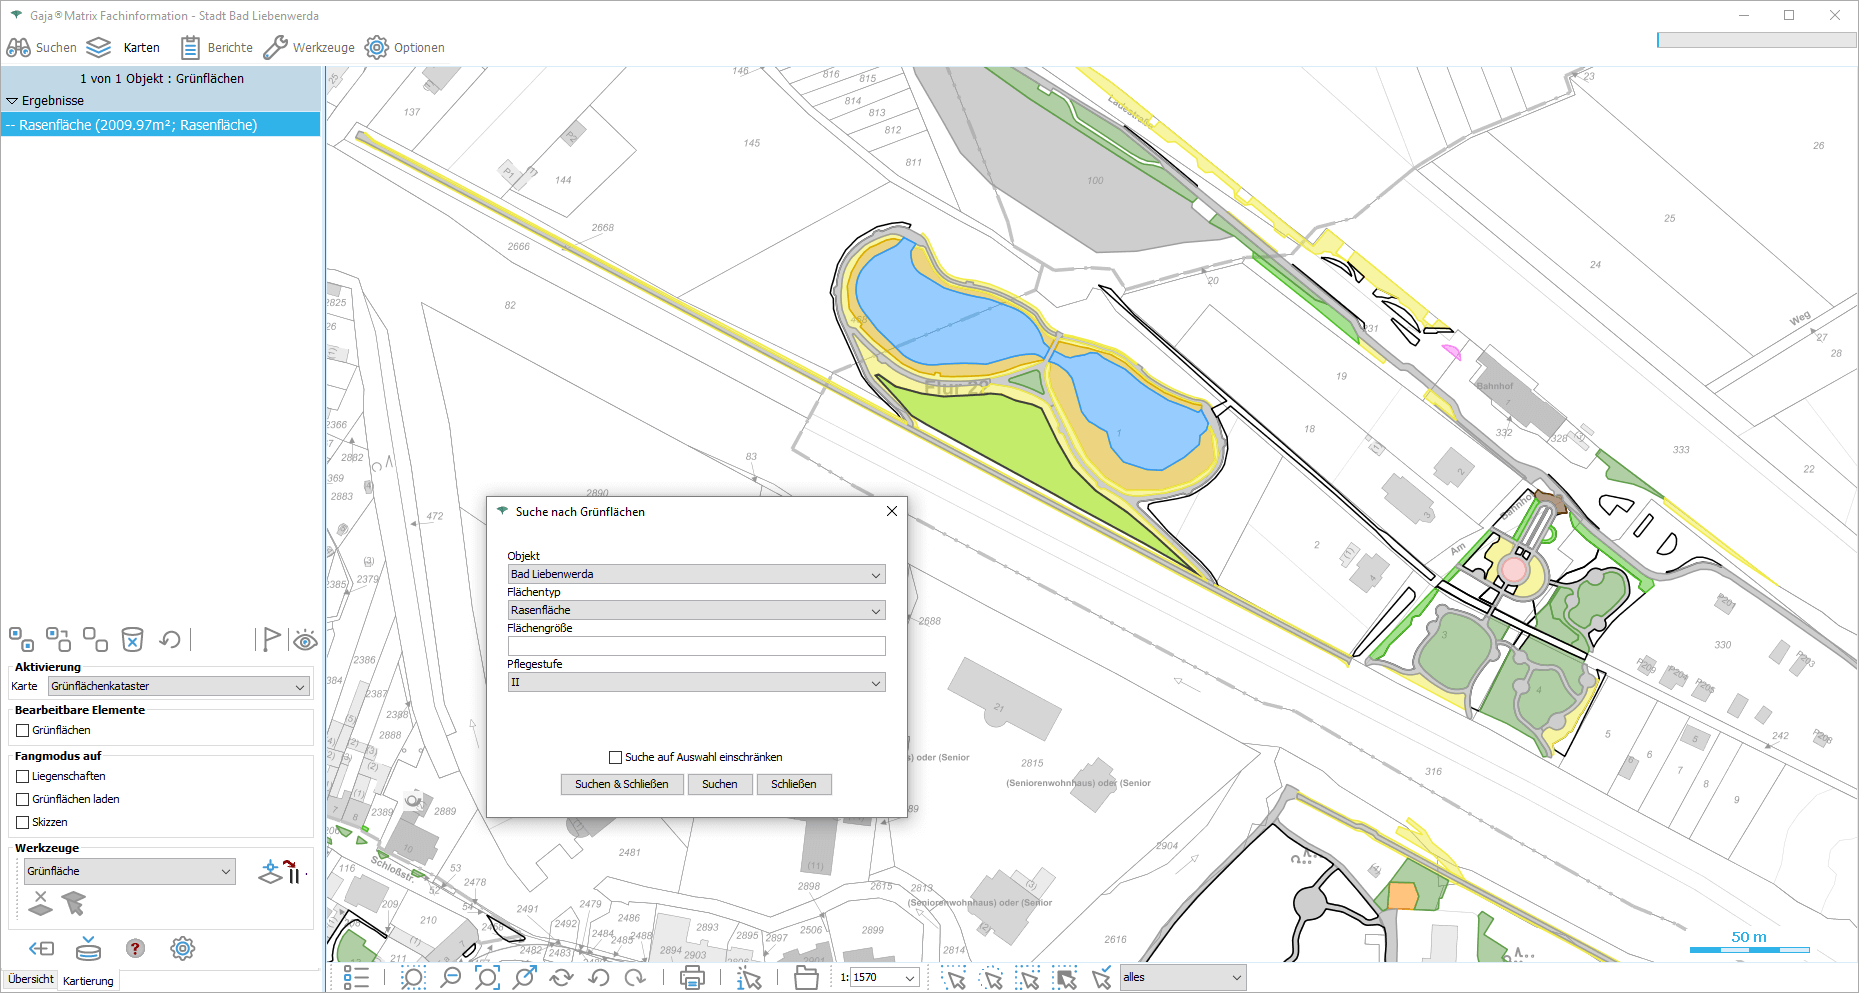Click the red question mark help icon
This screenshot has width=1859, height=993.
click(135, 948)
